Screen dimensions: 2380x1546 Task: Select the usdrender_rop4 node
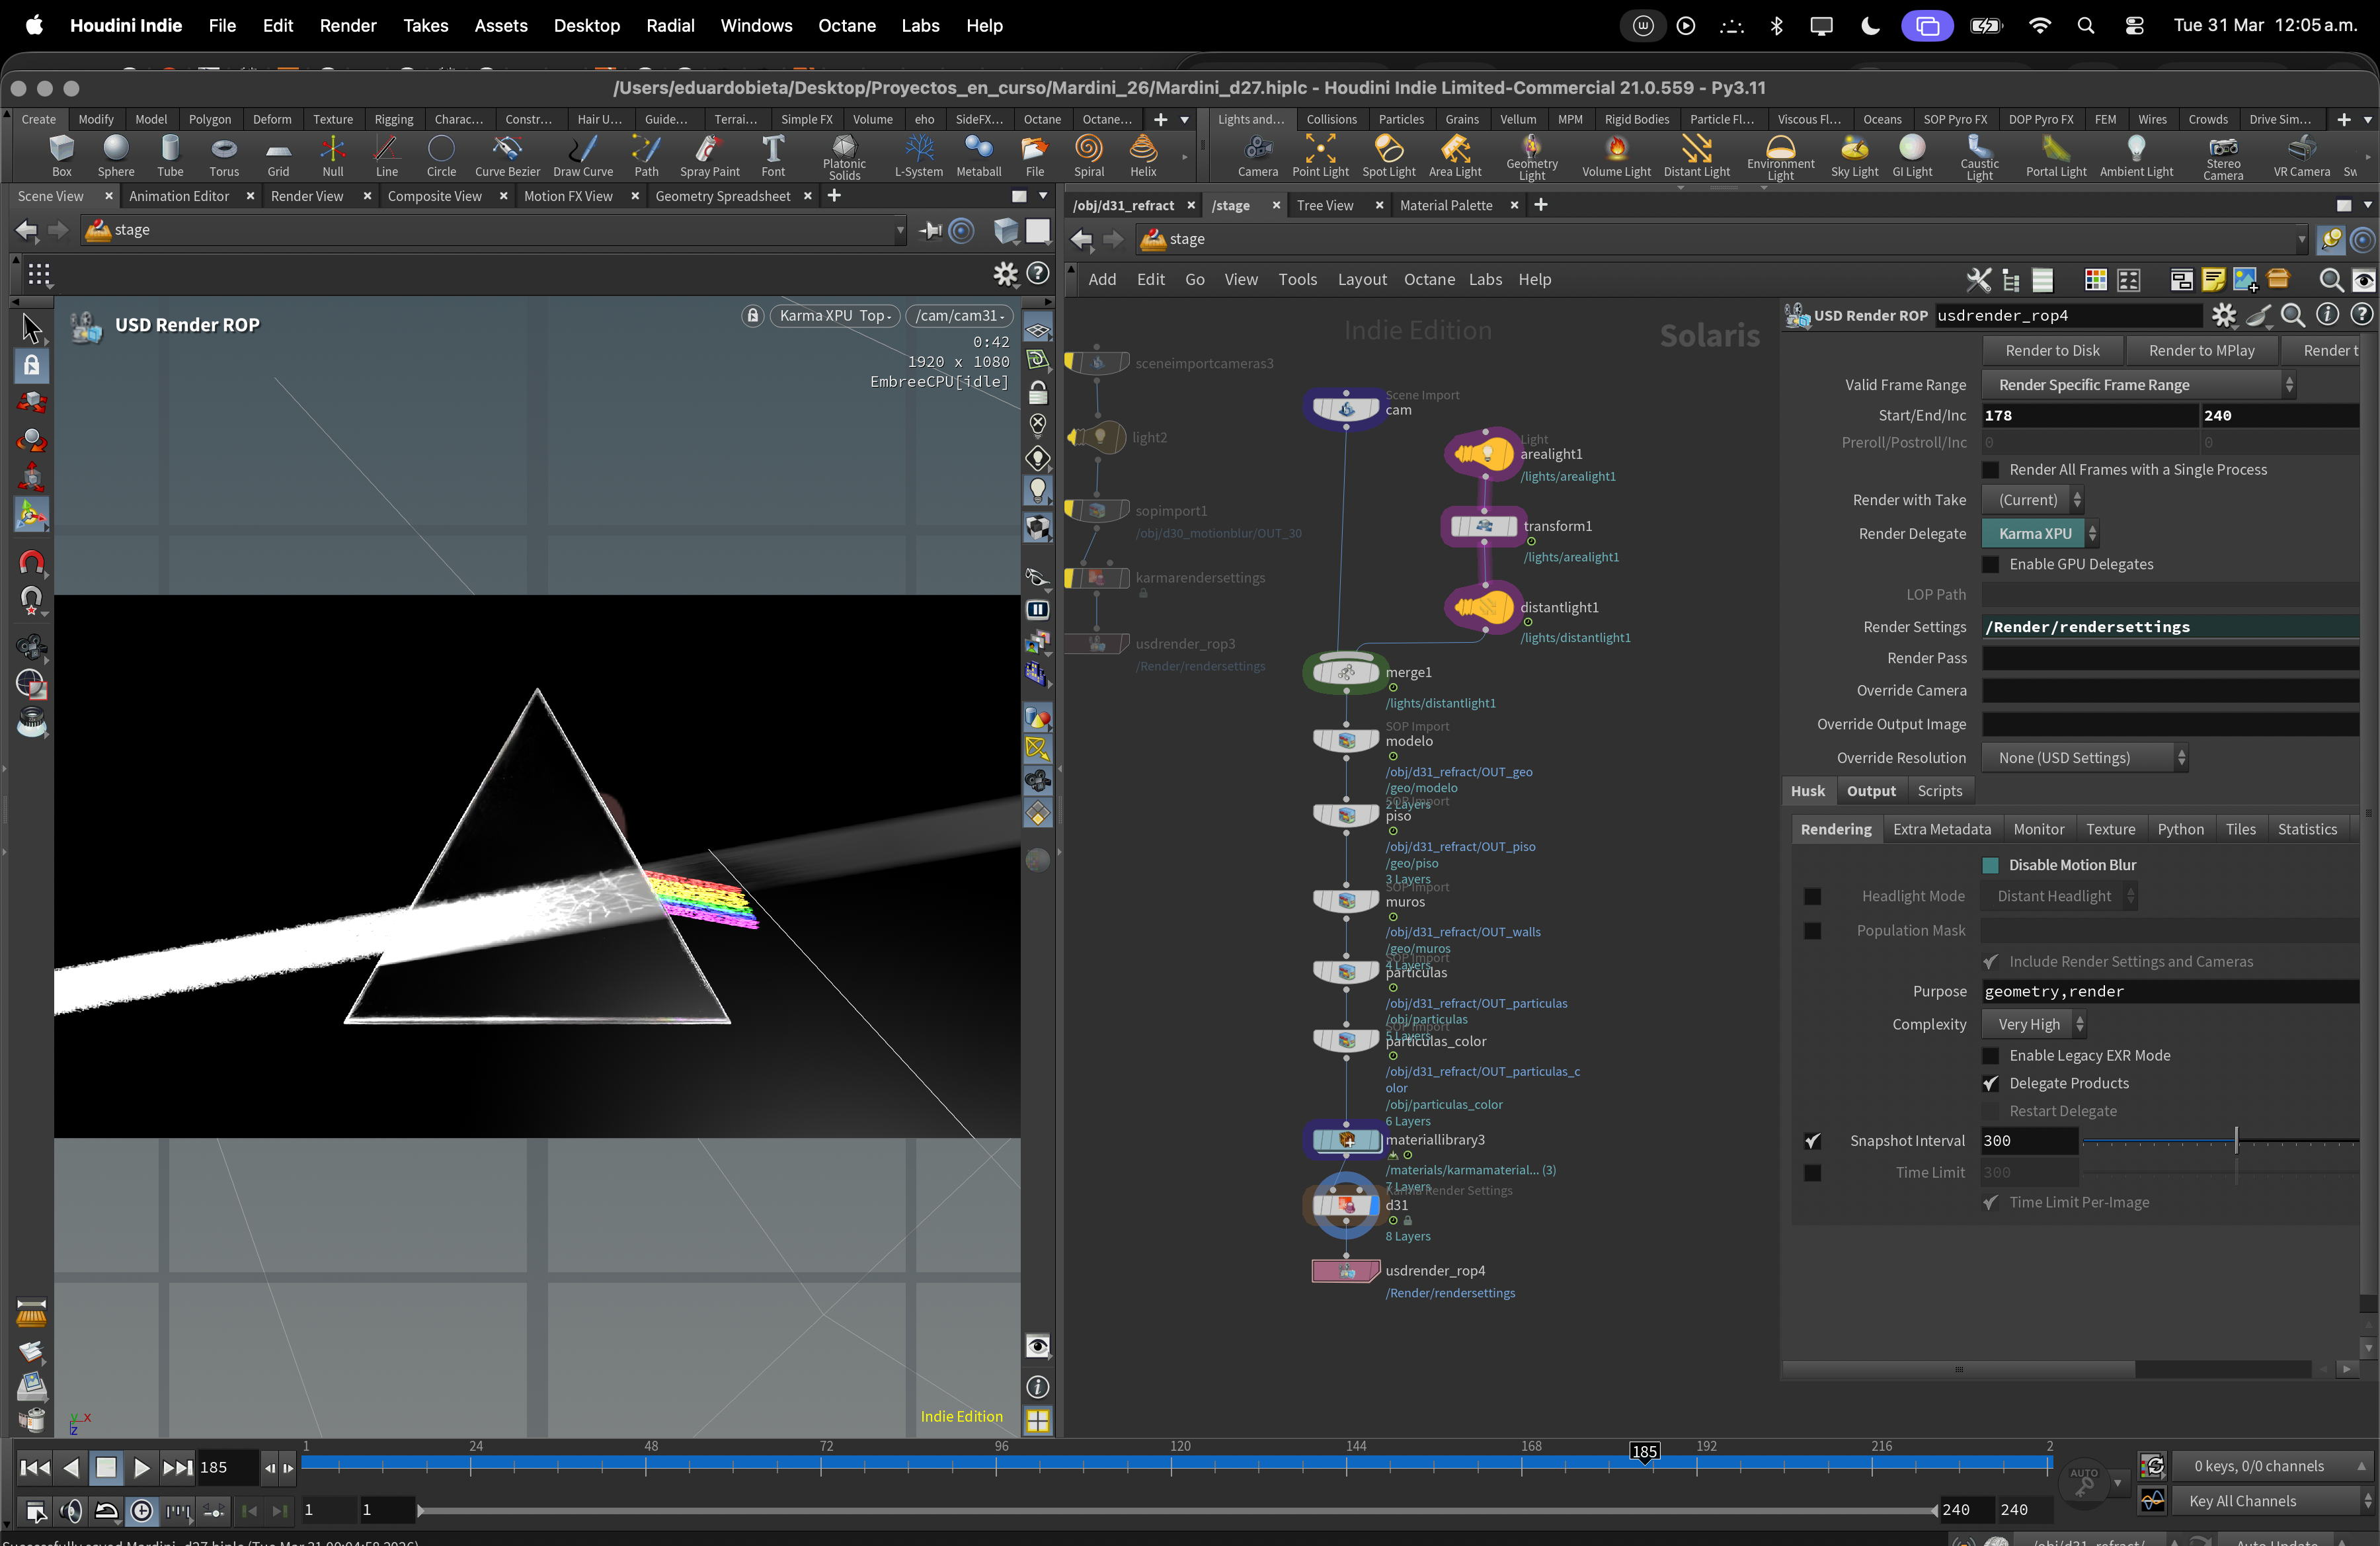pyautogui.click(x=1345, y=1271)
